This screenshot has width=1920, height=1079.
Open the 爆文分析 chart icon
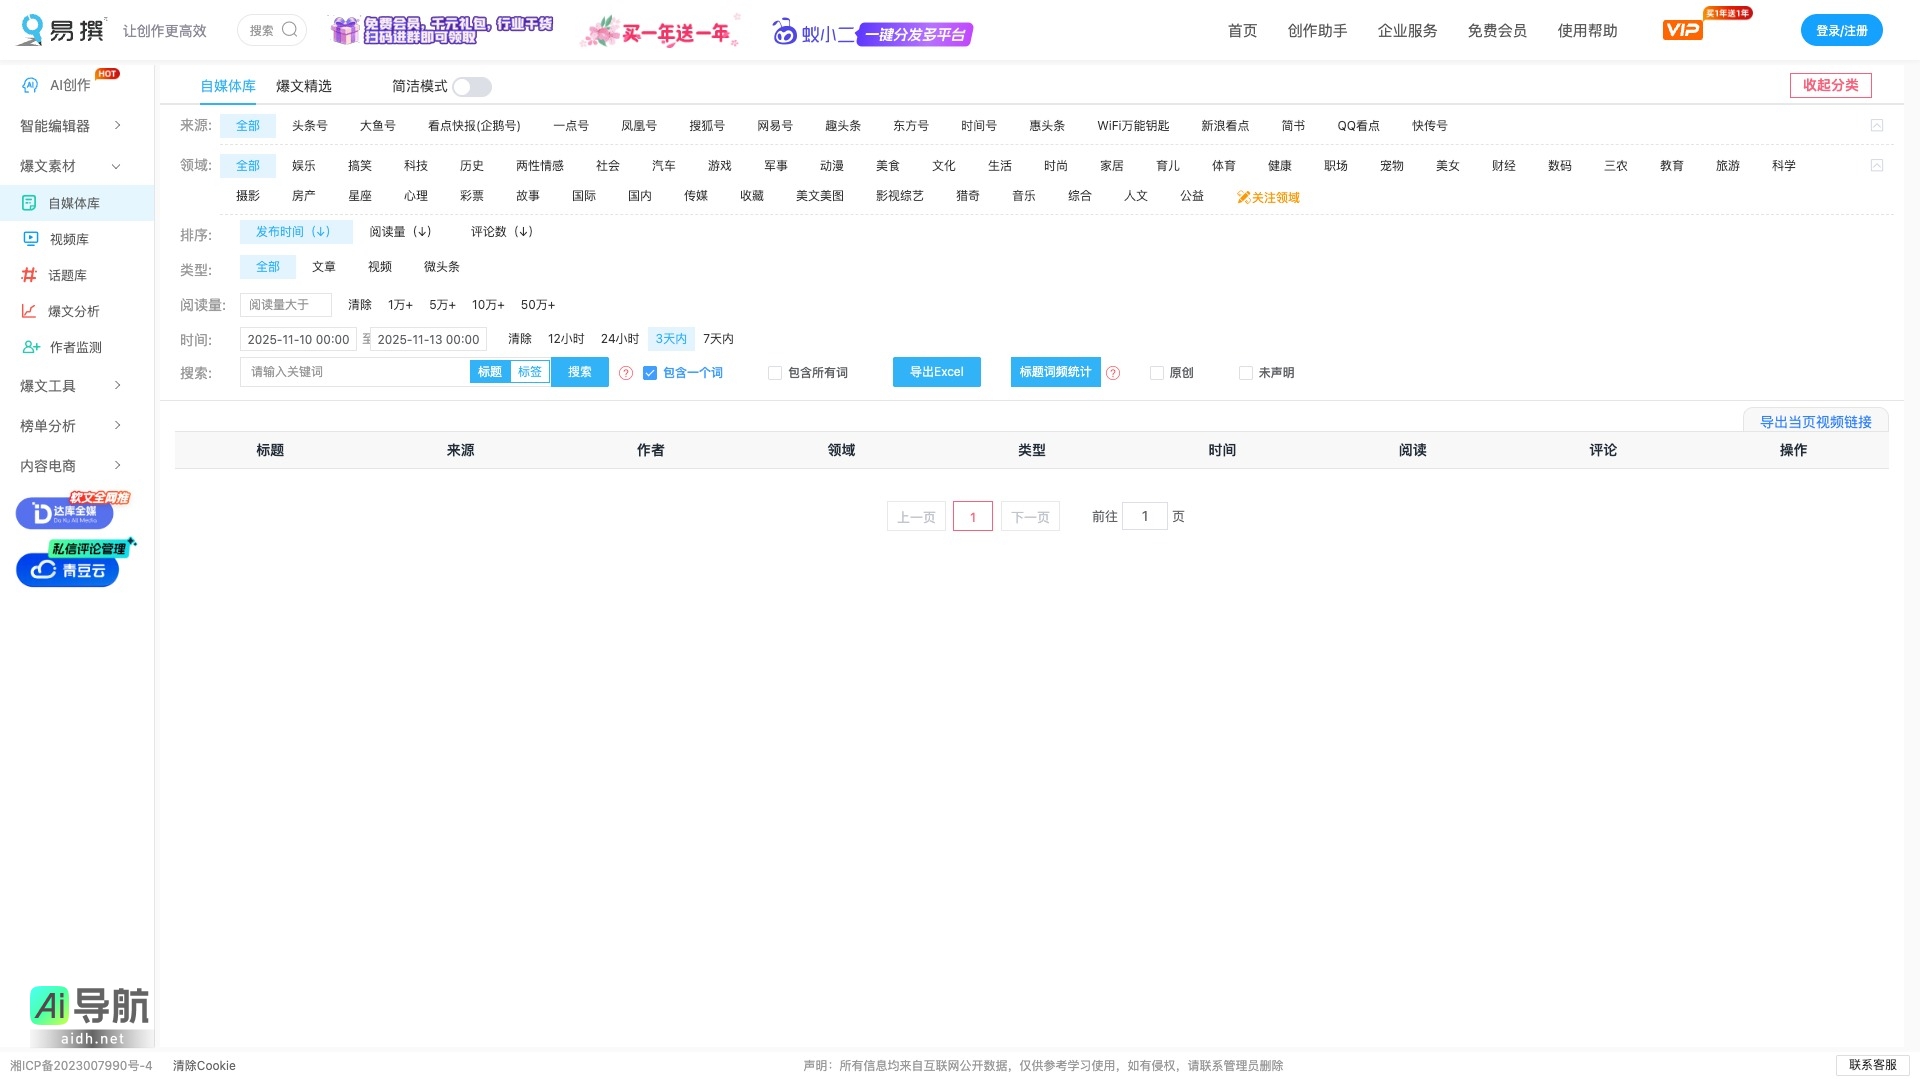(x=29, y=311)
